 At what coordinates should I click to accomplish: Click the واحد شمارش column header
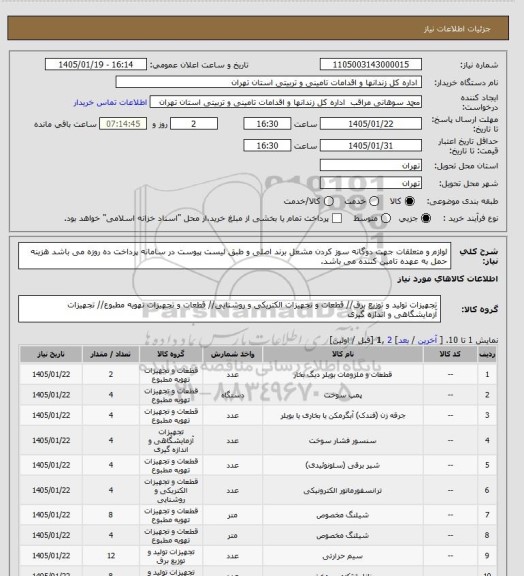tap(232, 354)
